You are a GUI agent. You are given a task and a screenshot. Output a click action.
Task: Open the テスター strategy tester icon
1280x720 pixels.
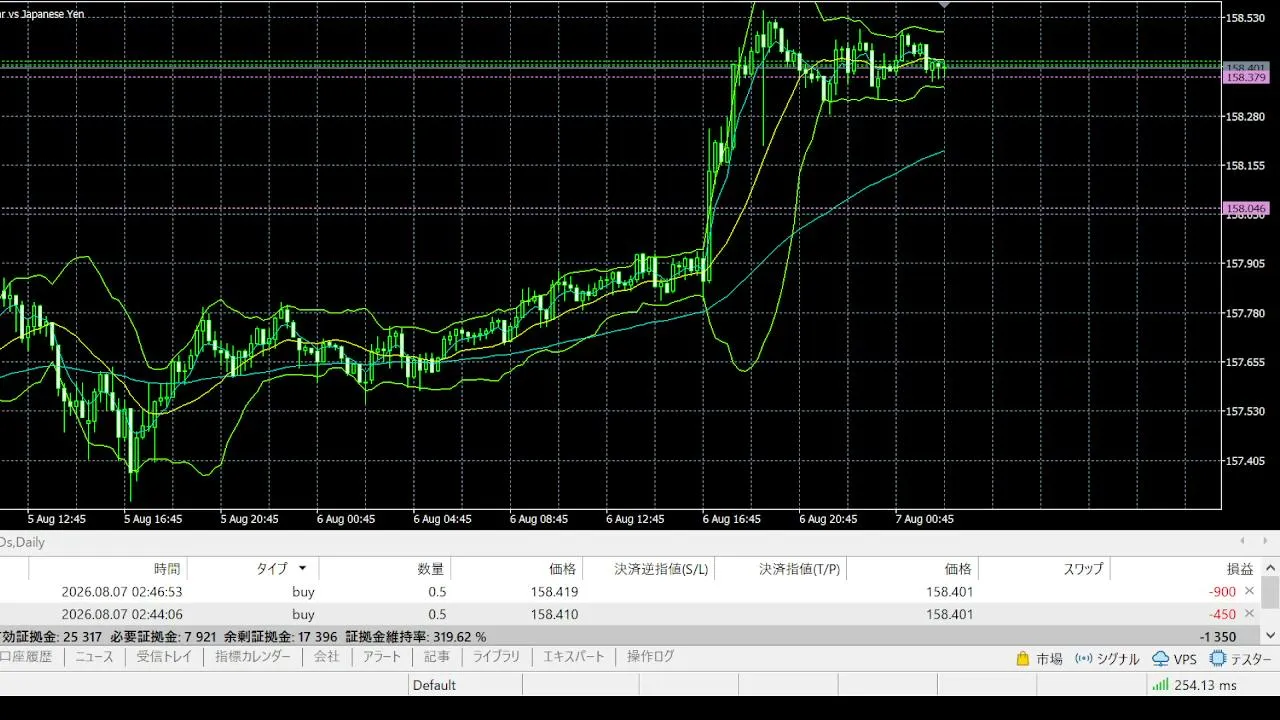1218,659
